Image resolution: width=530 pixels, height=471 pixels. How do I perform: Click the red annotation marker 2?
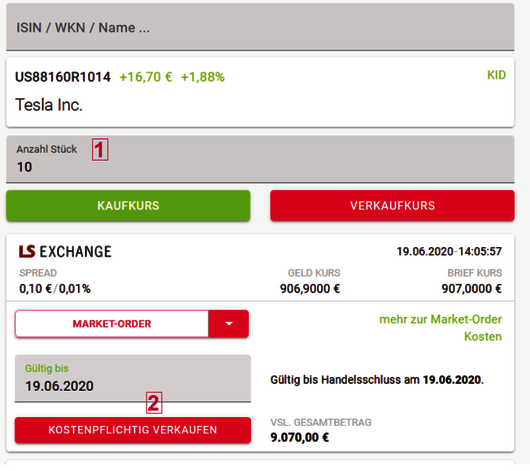pos(154,403)
